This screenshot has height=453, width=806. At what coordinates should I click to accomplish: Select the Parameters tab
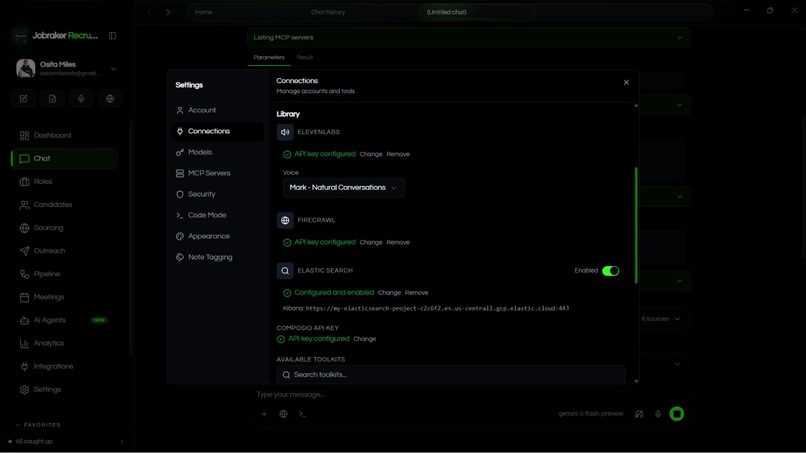coord(269,58)
